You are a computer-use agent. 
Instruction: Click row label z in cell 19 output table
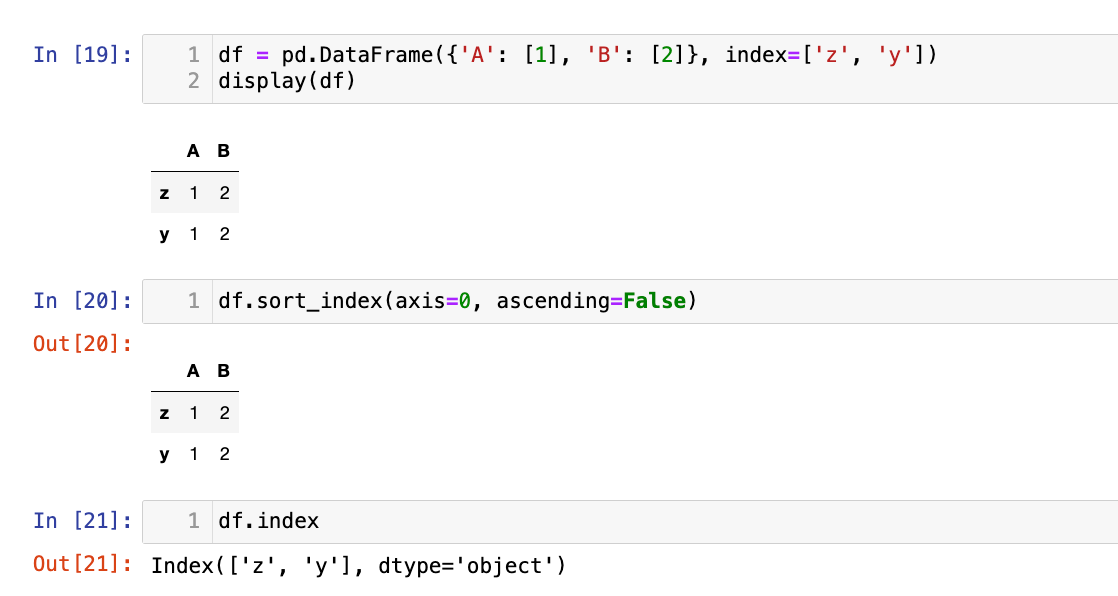(x=164, y=193)
